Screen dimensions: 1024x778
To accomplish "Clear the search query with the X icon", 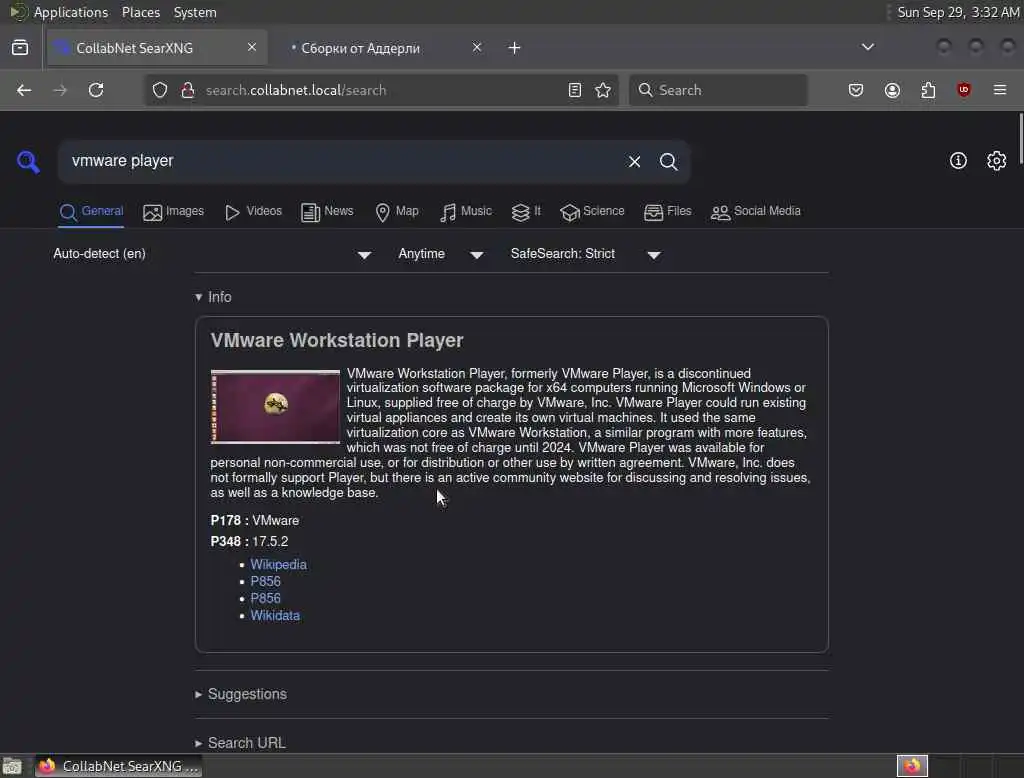I will [x=634, y=161].
